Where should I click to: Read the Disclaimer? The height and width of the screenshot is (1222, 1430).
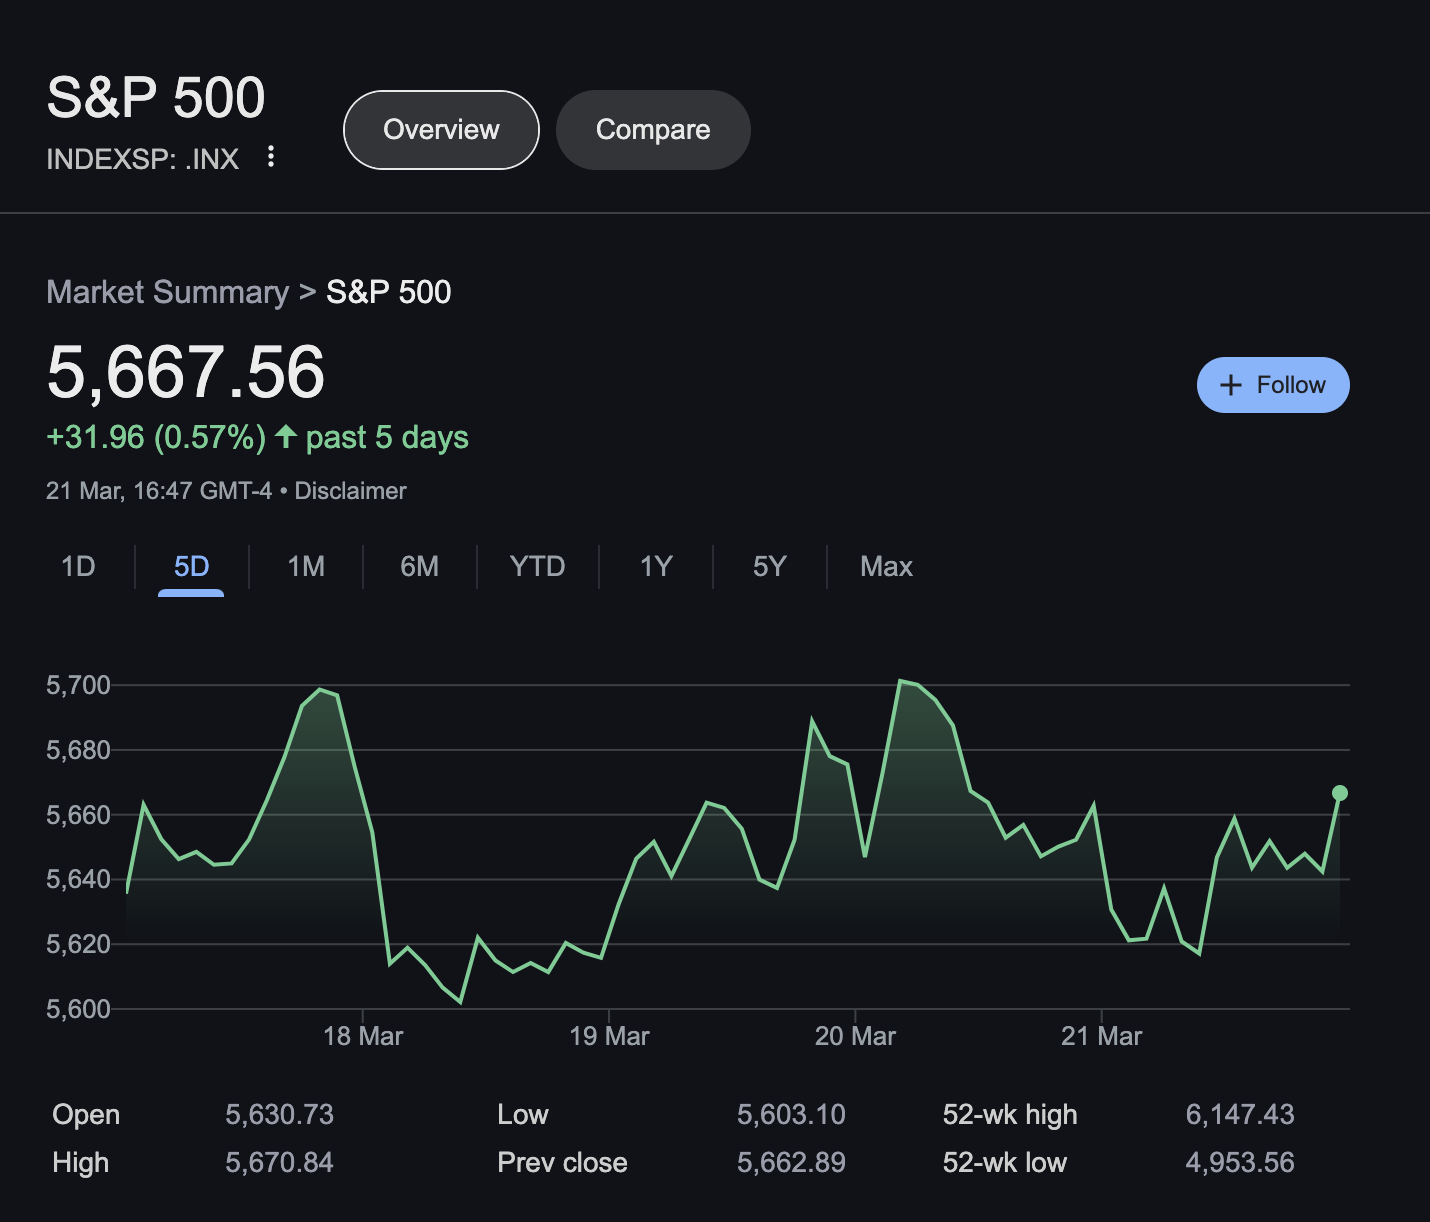tap(350, 491)
